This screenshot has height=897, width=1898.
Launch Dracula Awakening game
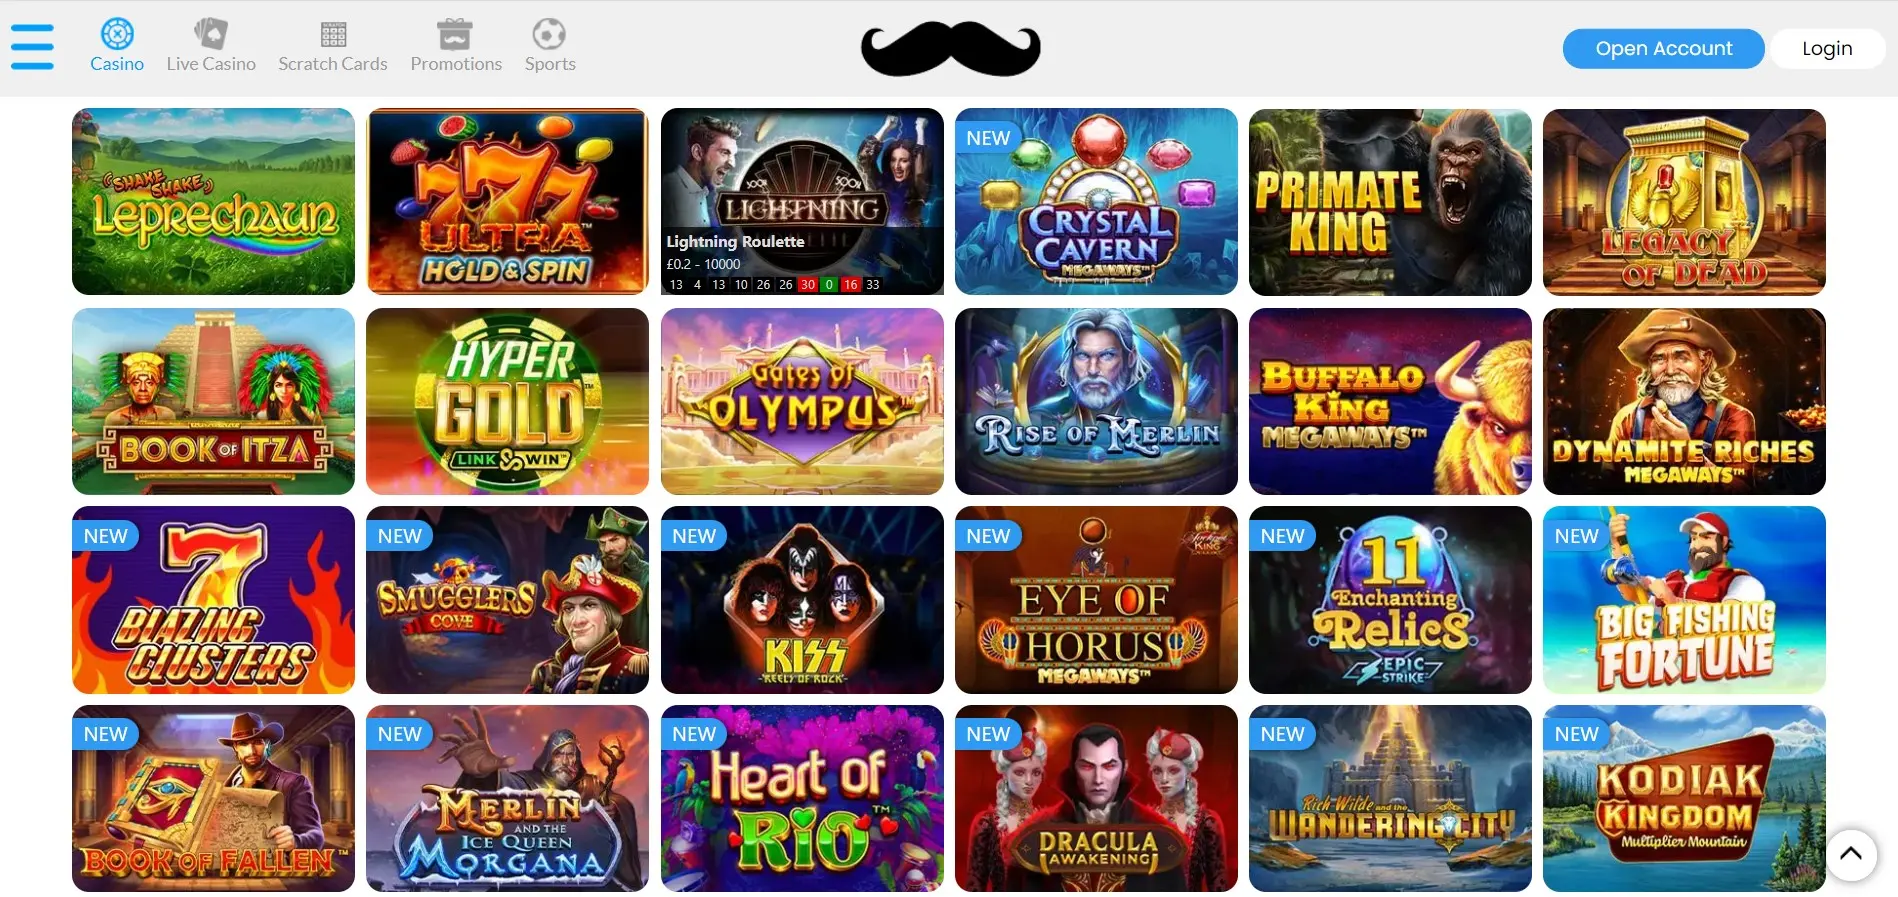[x=1096, y=798]
